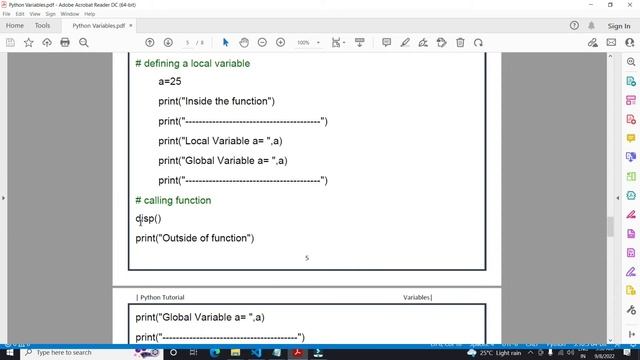Go to previous page arrow
640x360 pixels.
click(150, 42)
